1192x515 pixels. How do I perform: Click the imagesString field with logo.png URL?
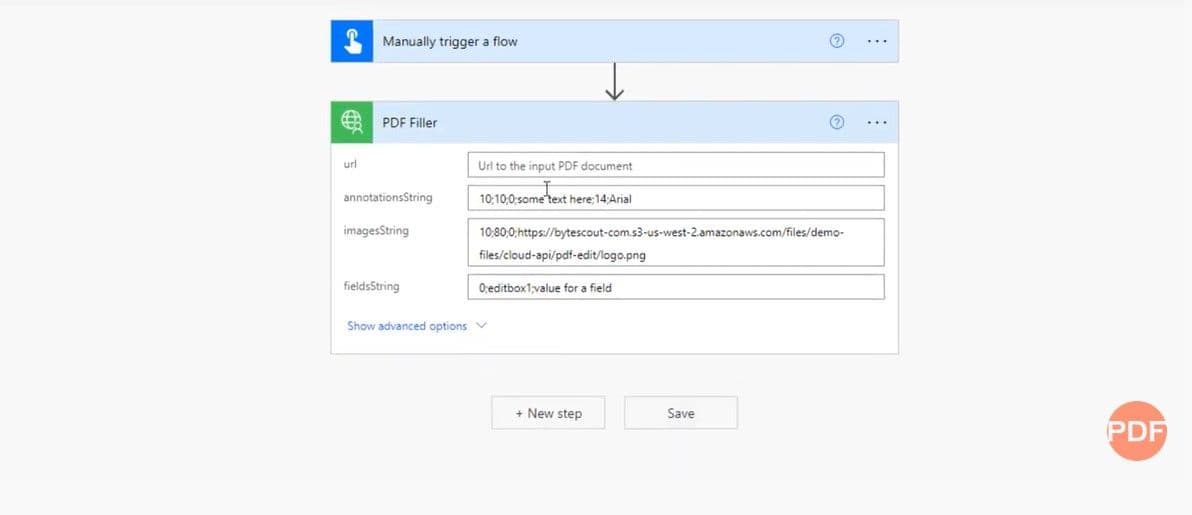(x=675, y=243)
